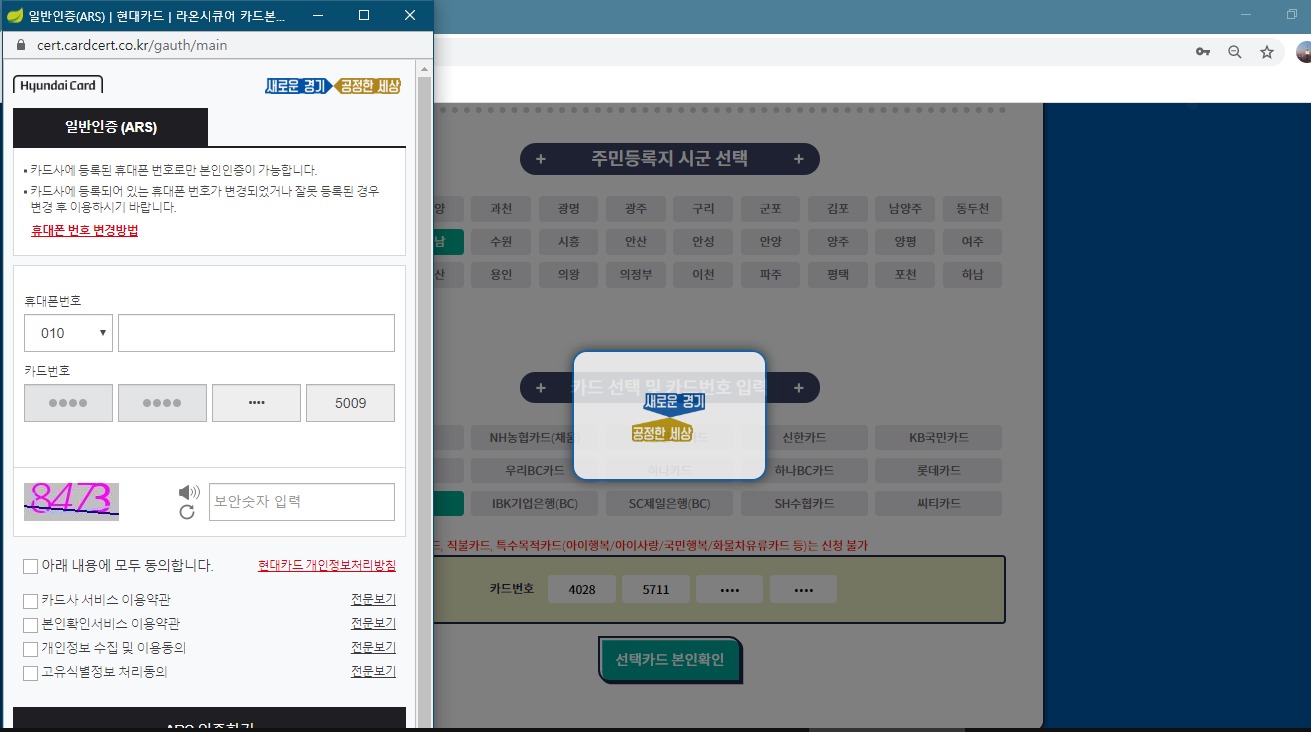1311x732 pixels.
Task: Select 여주 city in background page
Action: click(x=972, y=242)
